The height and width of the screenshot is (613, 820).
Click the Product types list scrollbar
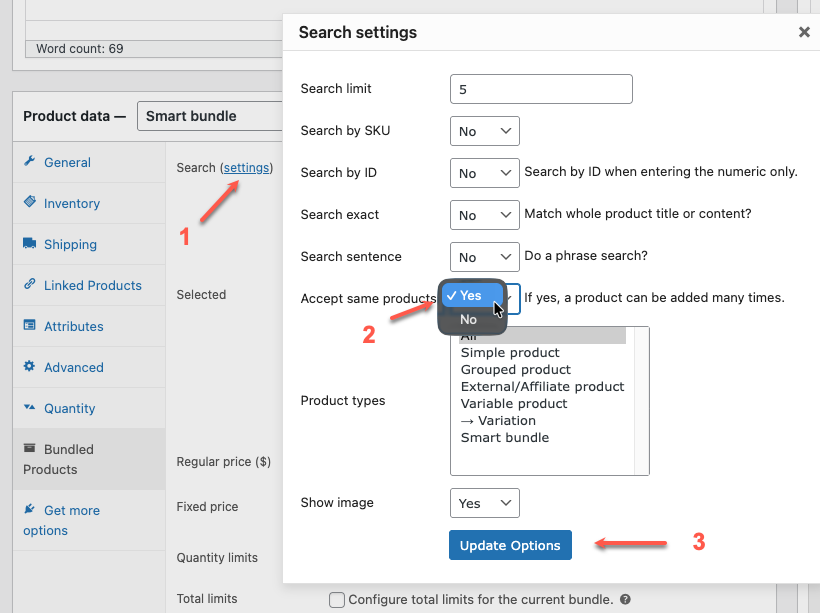(x=642, y=401)
